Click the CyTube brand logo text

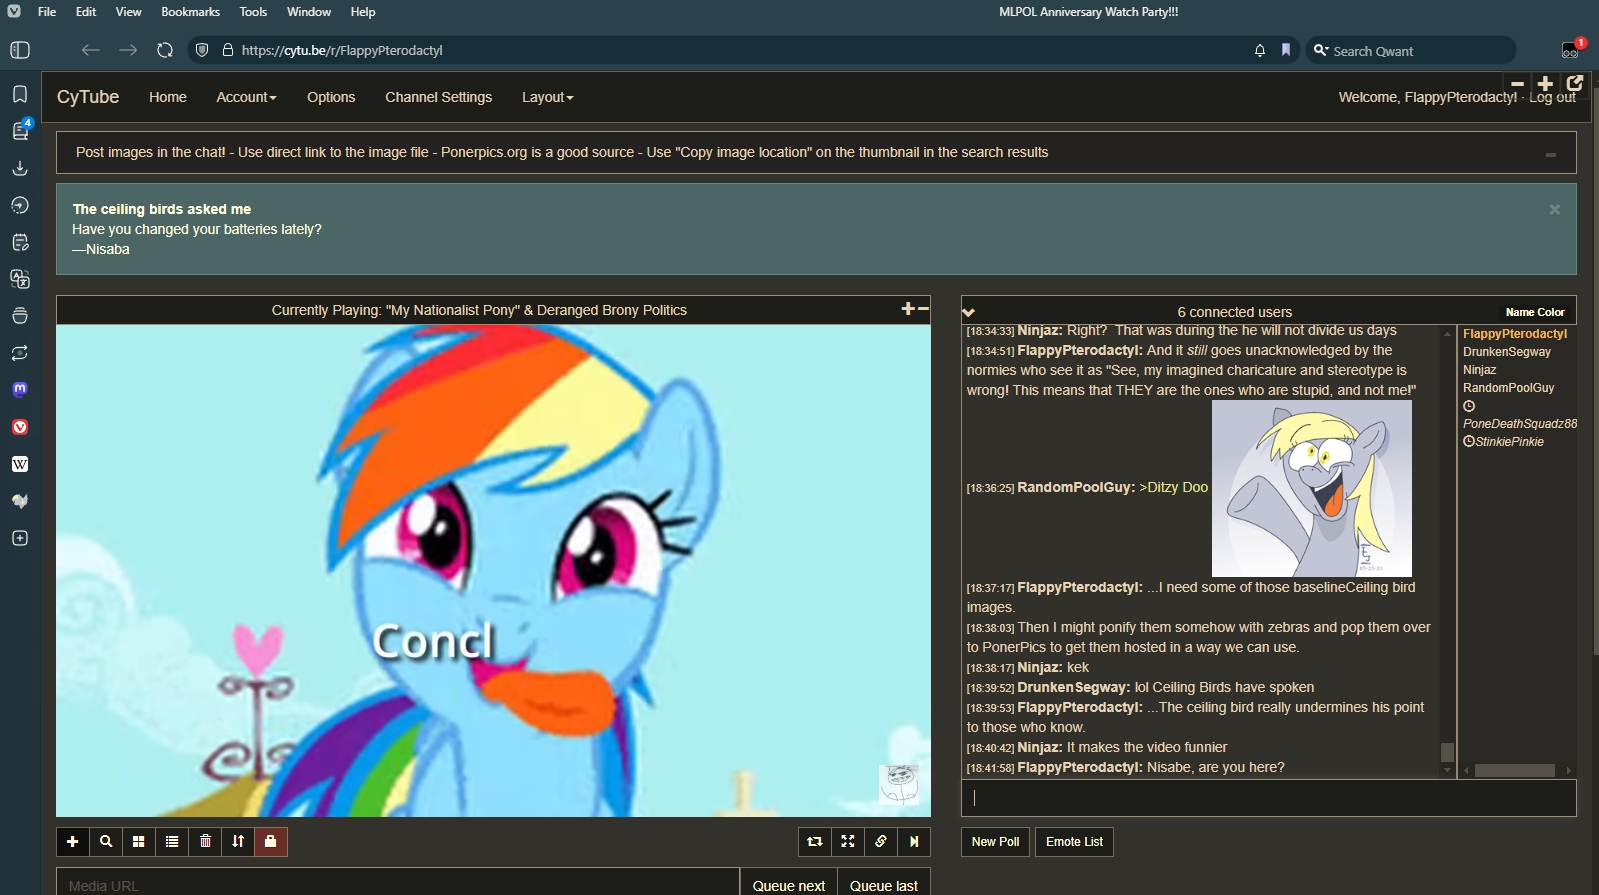coord(88,97)
